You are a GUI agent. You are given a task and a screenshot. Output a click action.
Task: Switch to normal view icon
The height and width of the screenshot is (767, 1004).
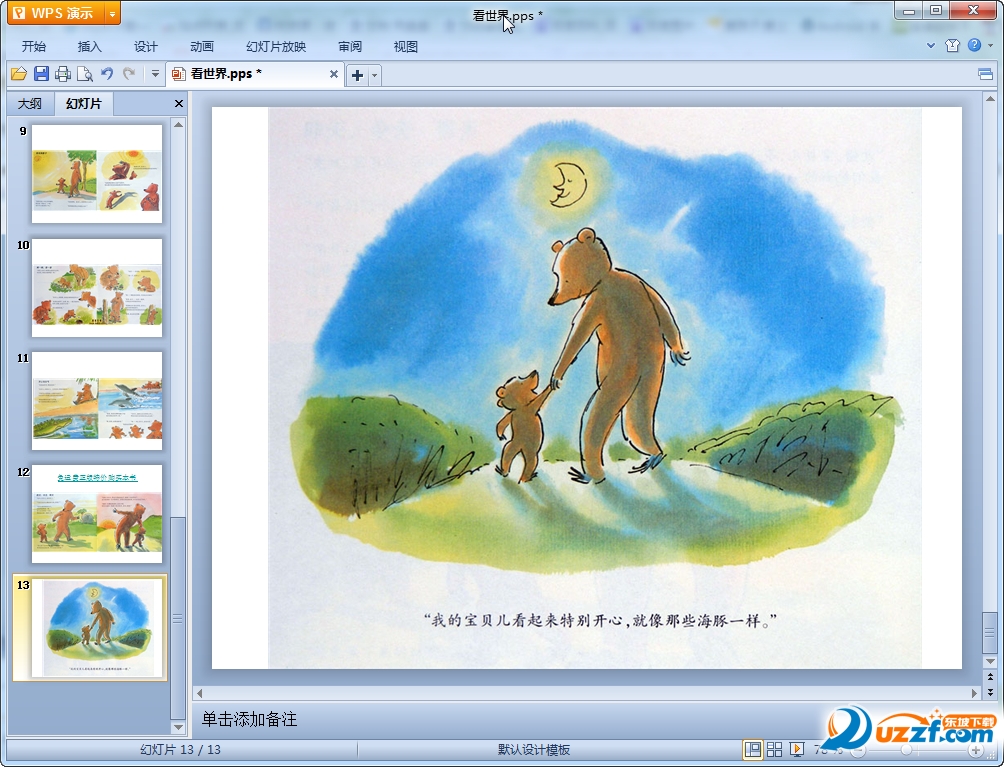click(752, 749)
